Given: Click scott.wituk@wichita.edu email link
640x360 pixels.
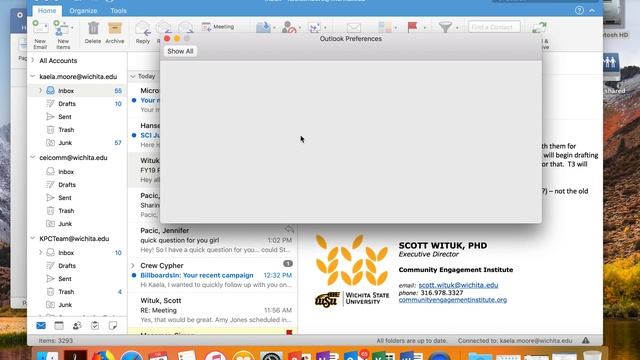Looking at the screenshot, I should 458,285.
